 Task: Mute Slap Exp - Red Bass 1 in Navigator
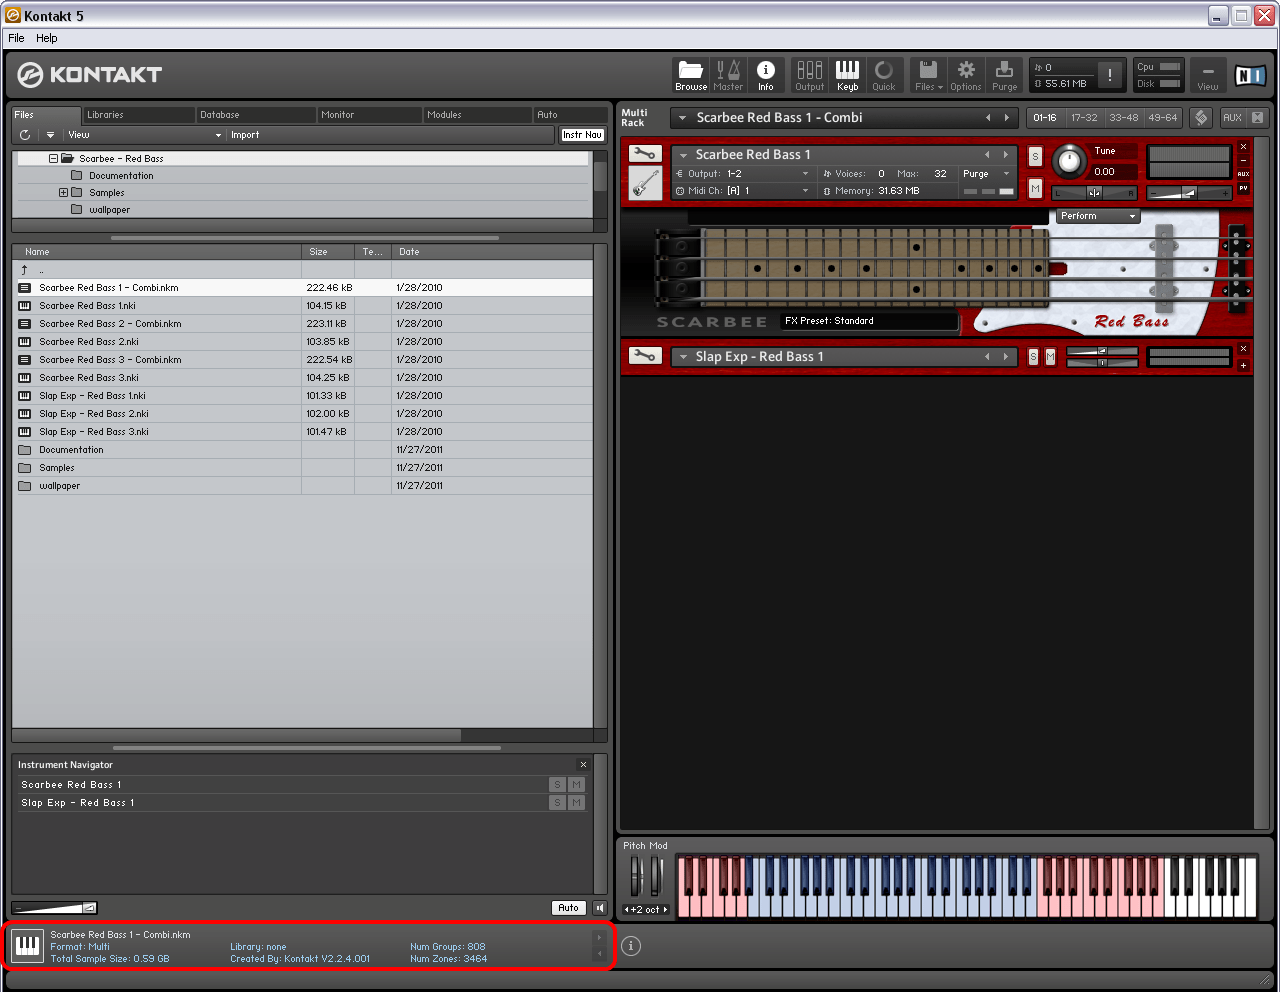point(576,803)
